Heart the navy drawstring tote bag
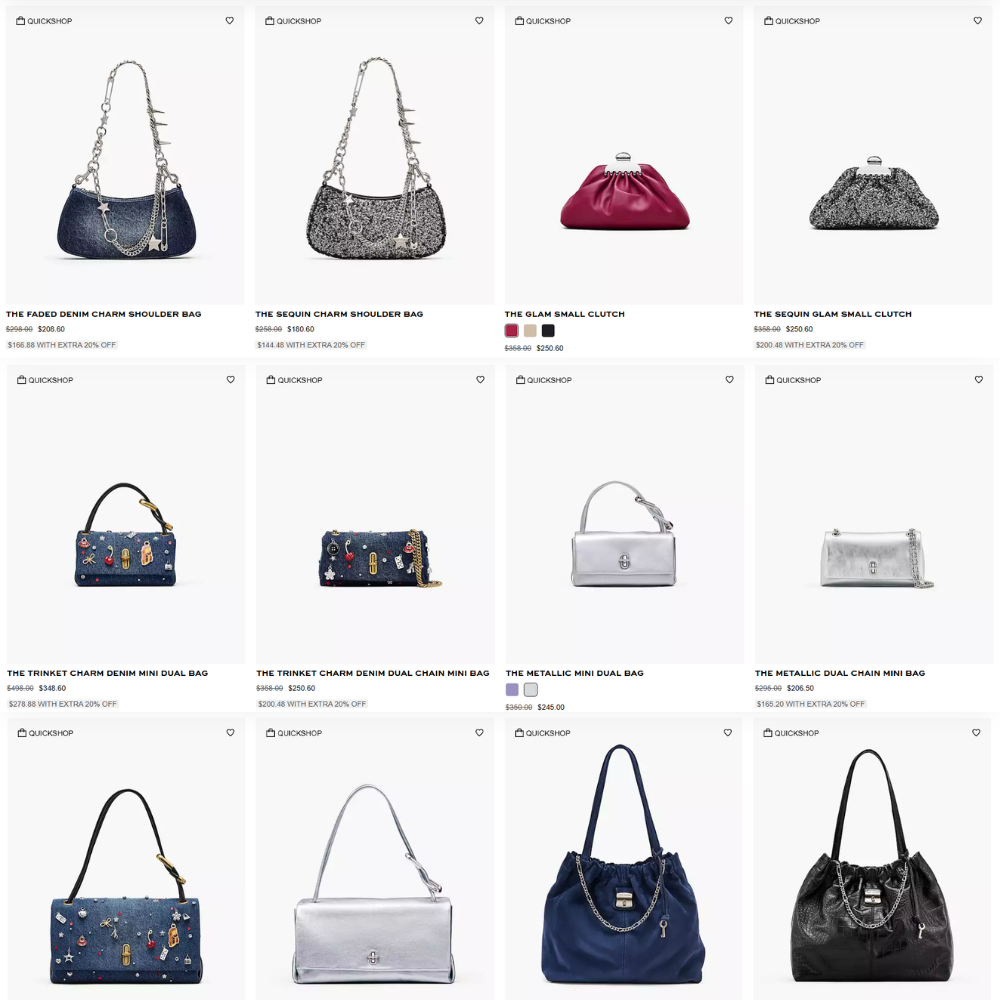This screenshot has width=1000, height=1000. click(x=728, y=733)
